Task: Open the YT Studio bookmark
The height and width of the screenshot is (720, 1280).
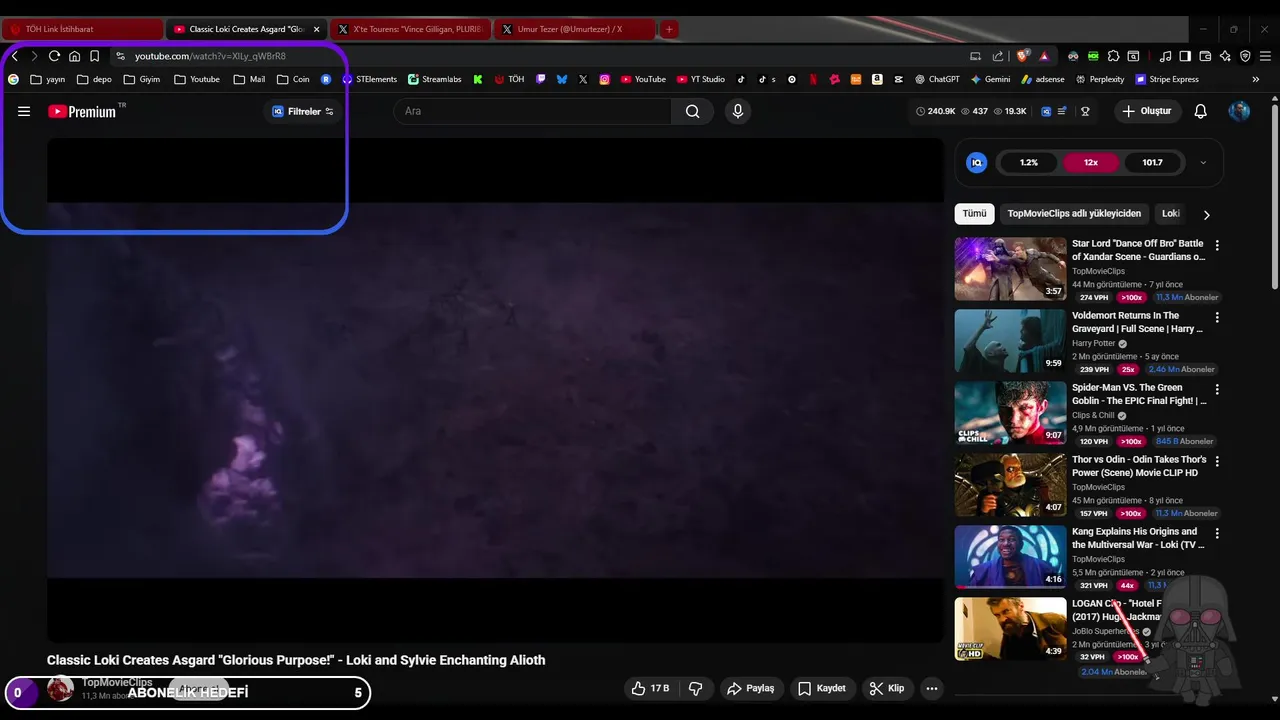Action: (700, 79)
